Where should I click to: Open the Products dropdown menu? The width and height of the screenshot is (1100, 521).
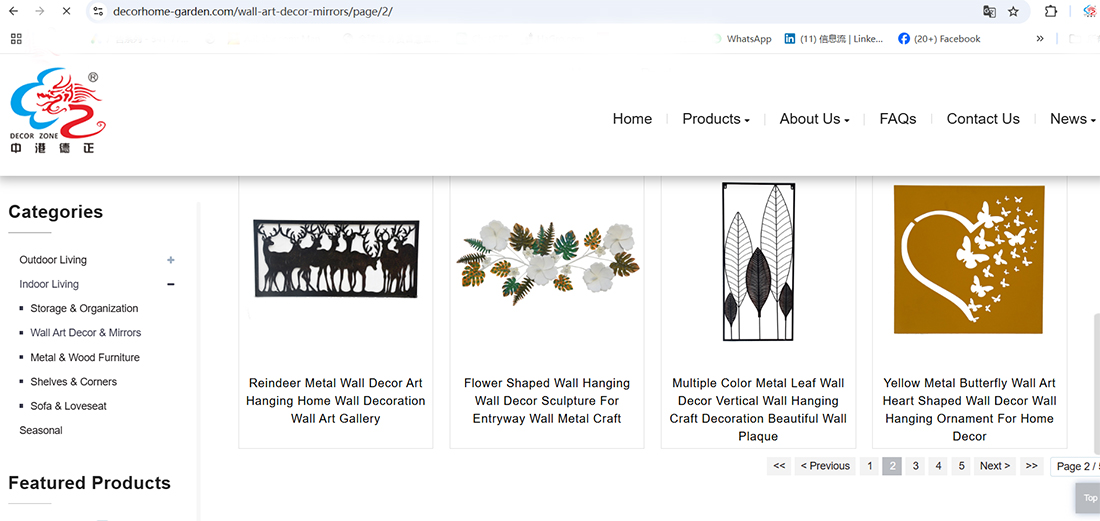715,119
